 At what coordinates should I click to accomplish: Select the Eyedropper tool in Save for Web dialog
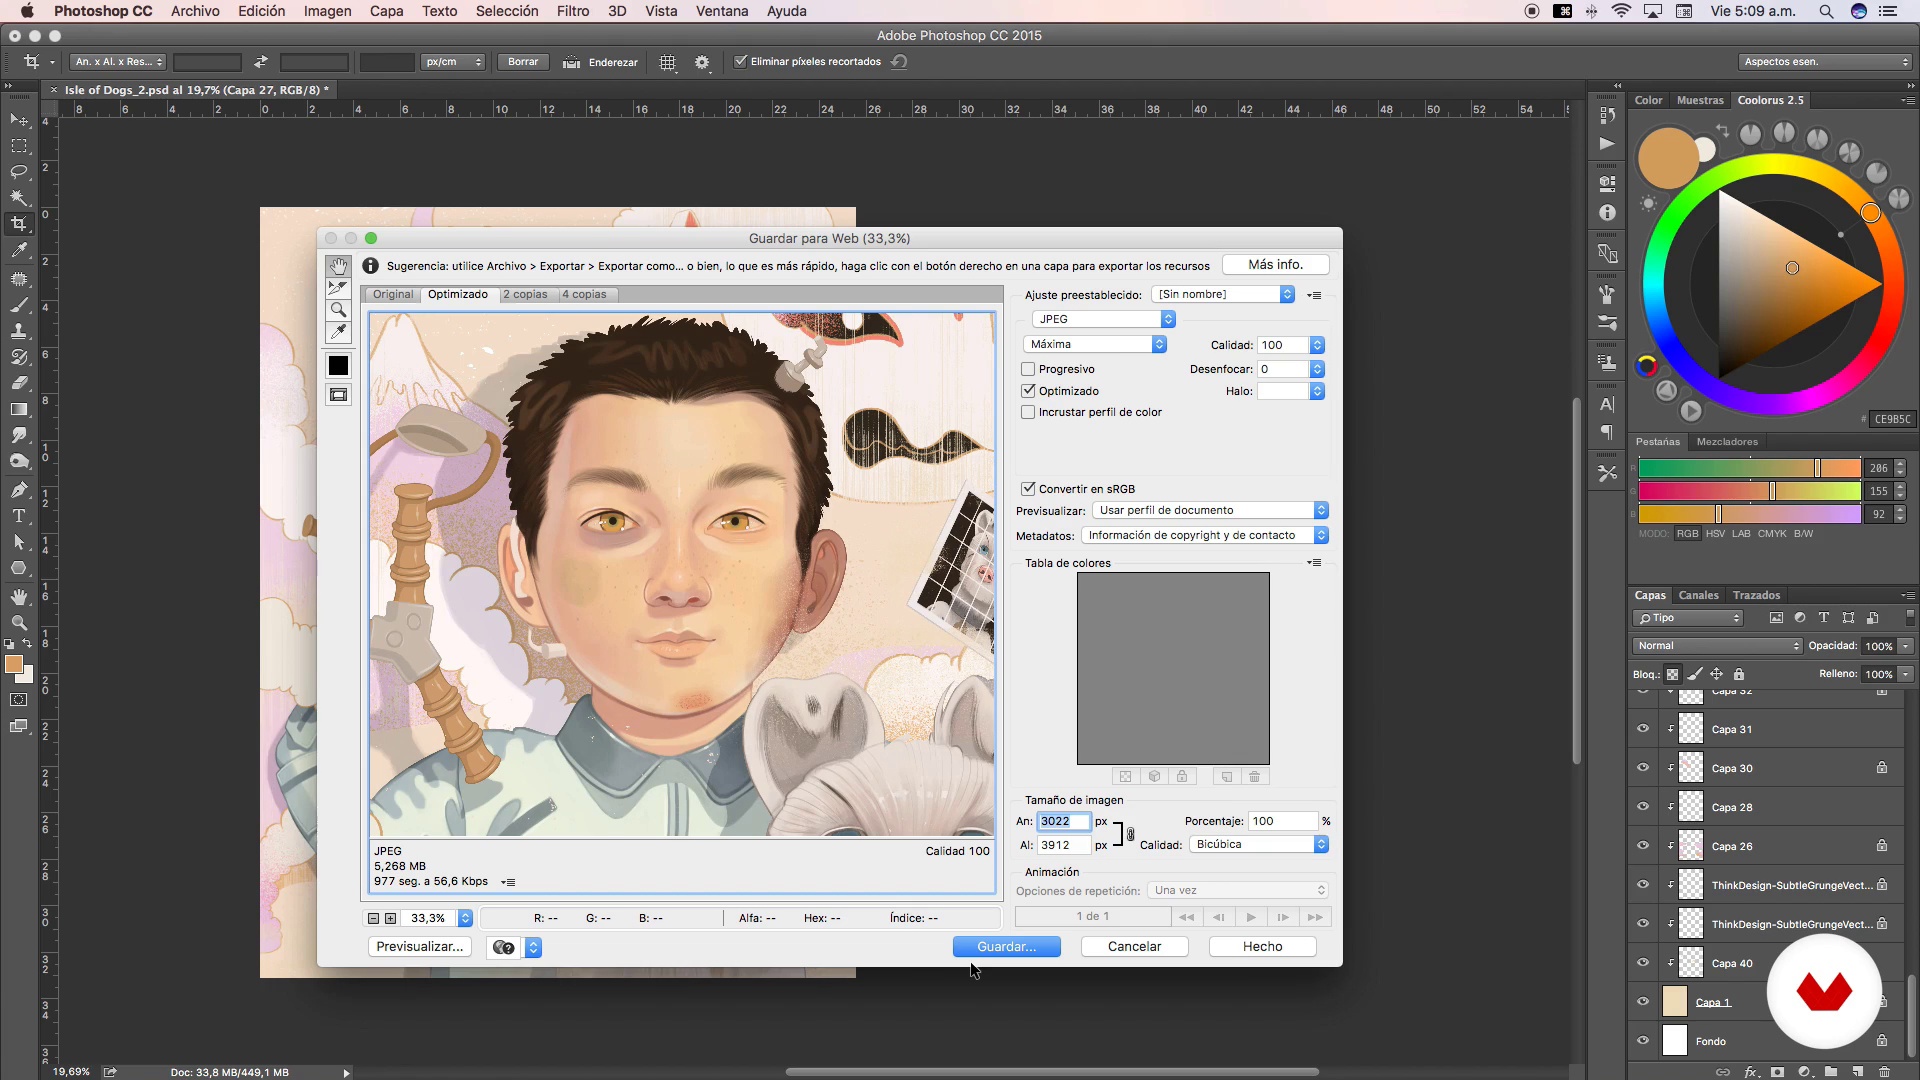(338, 332)
